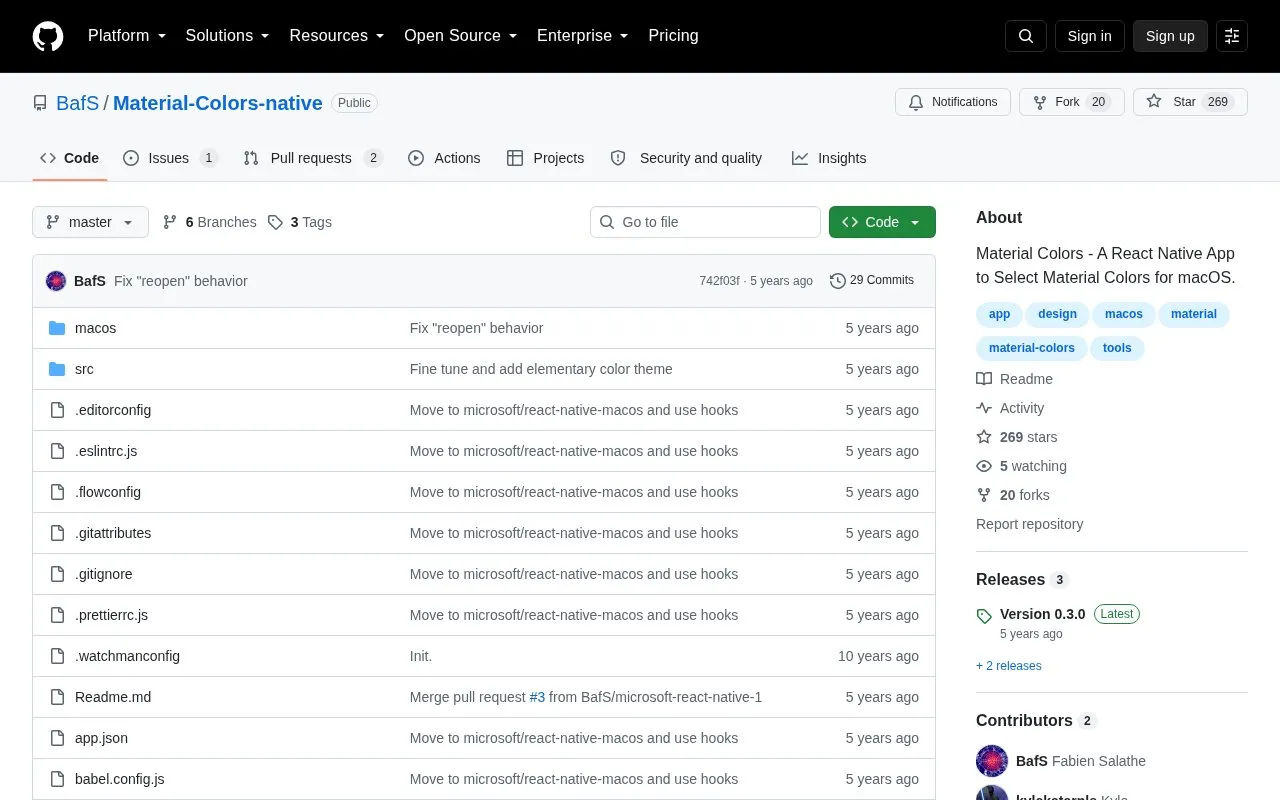
Task: Open the search magnifier icon
Action: (x=1026, y=36)
